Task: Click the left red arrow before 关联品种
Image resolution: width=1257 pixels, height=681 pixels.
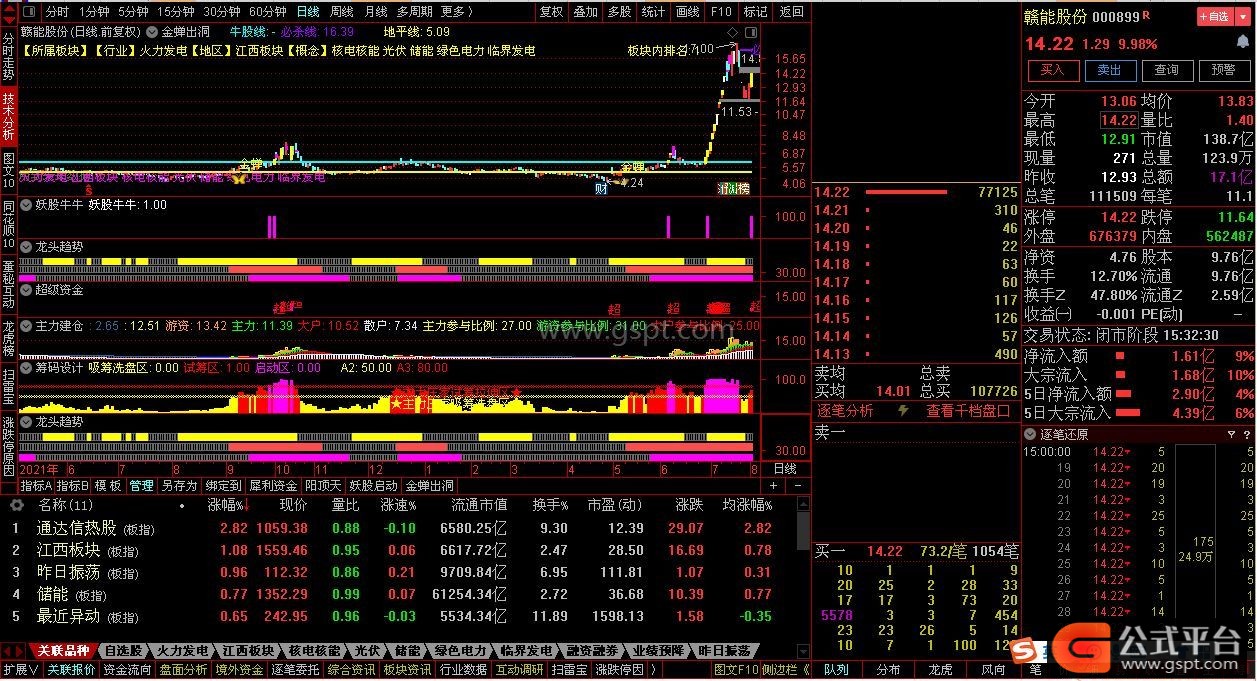Action: pyautogui.click(x=8, y=651)
